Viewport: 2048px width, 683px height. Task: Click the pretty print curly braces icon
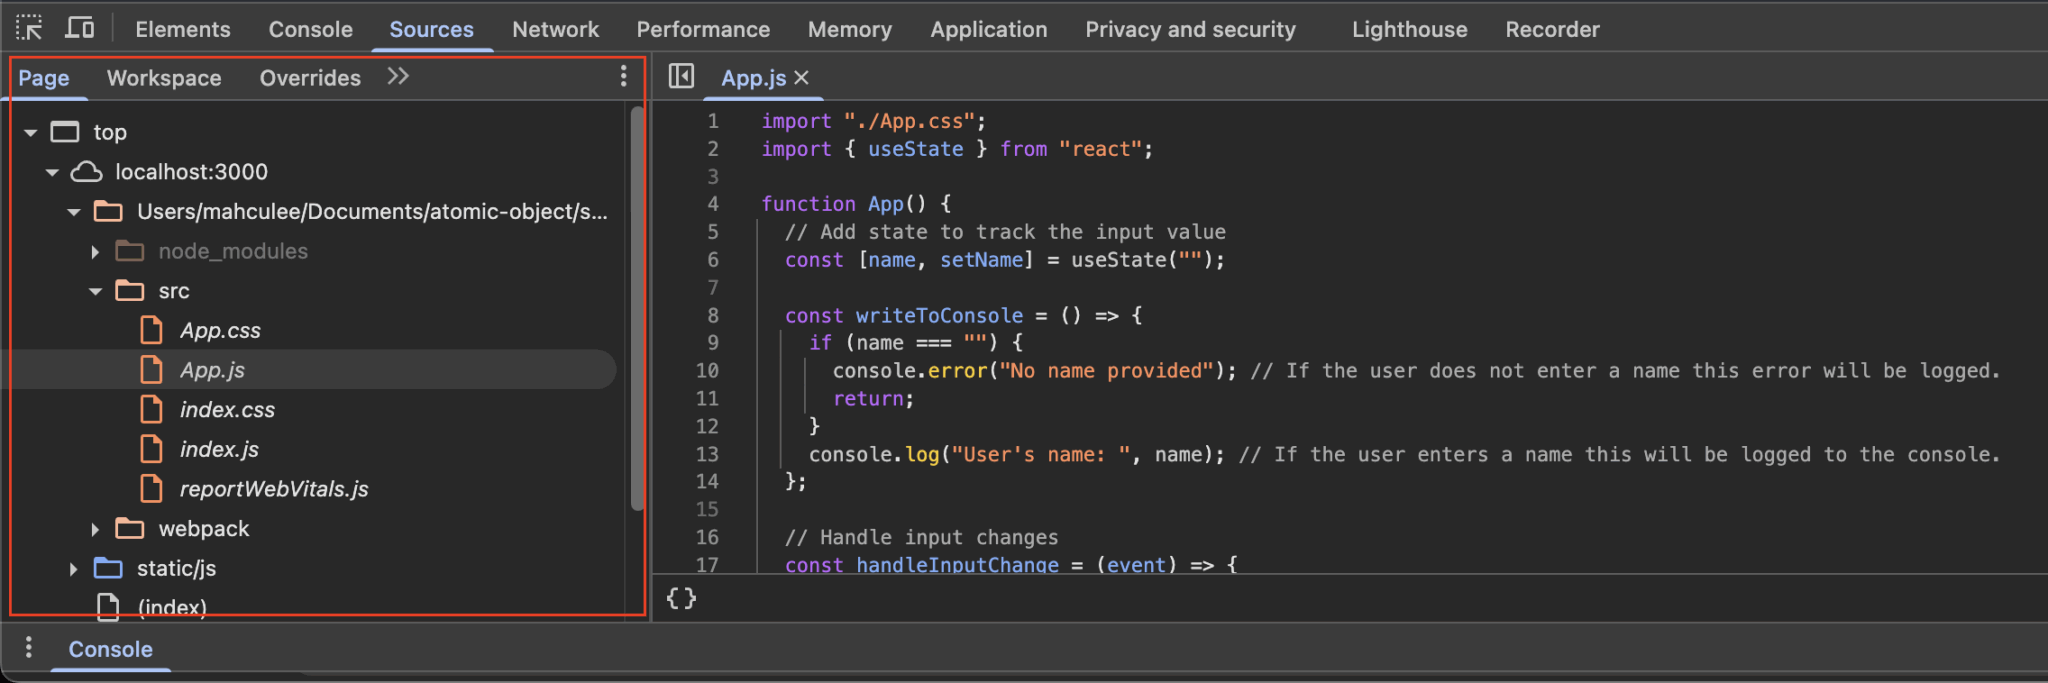click(681, 598)
